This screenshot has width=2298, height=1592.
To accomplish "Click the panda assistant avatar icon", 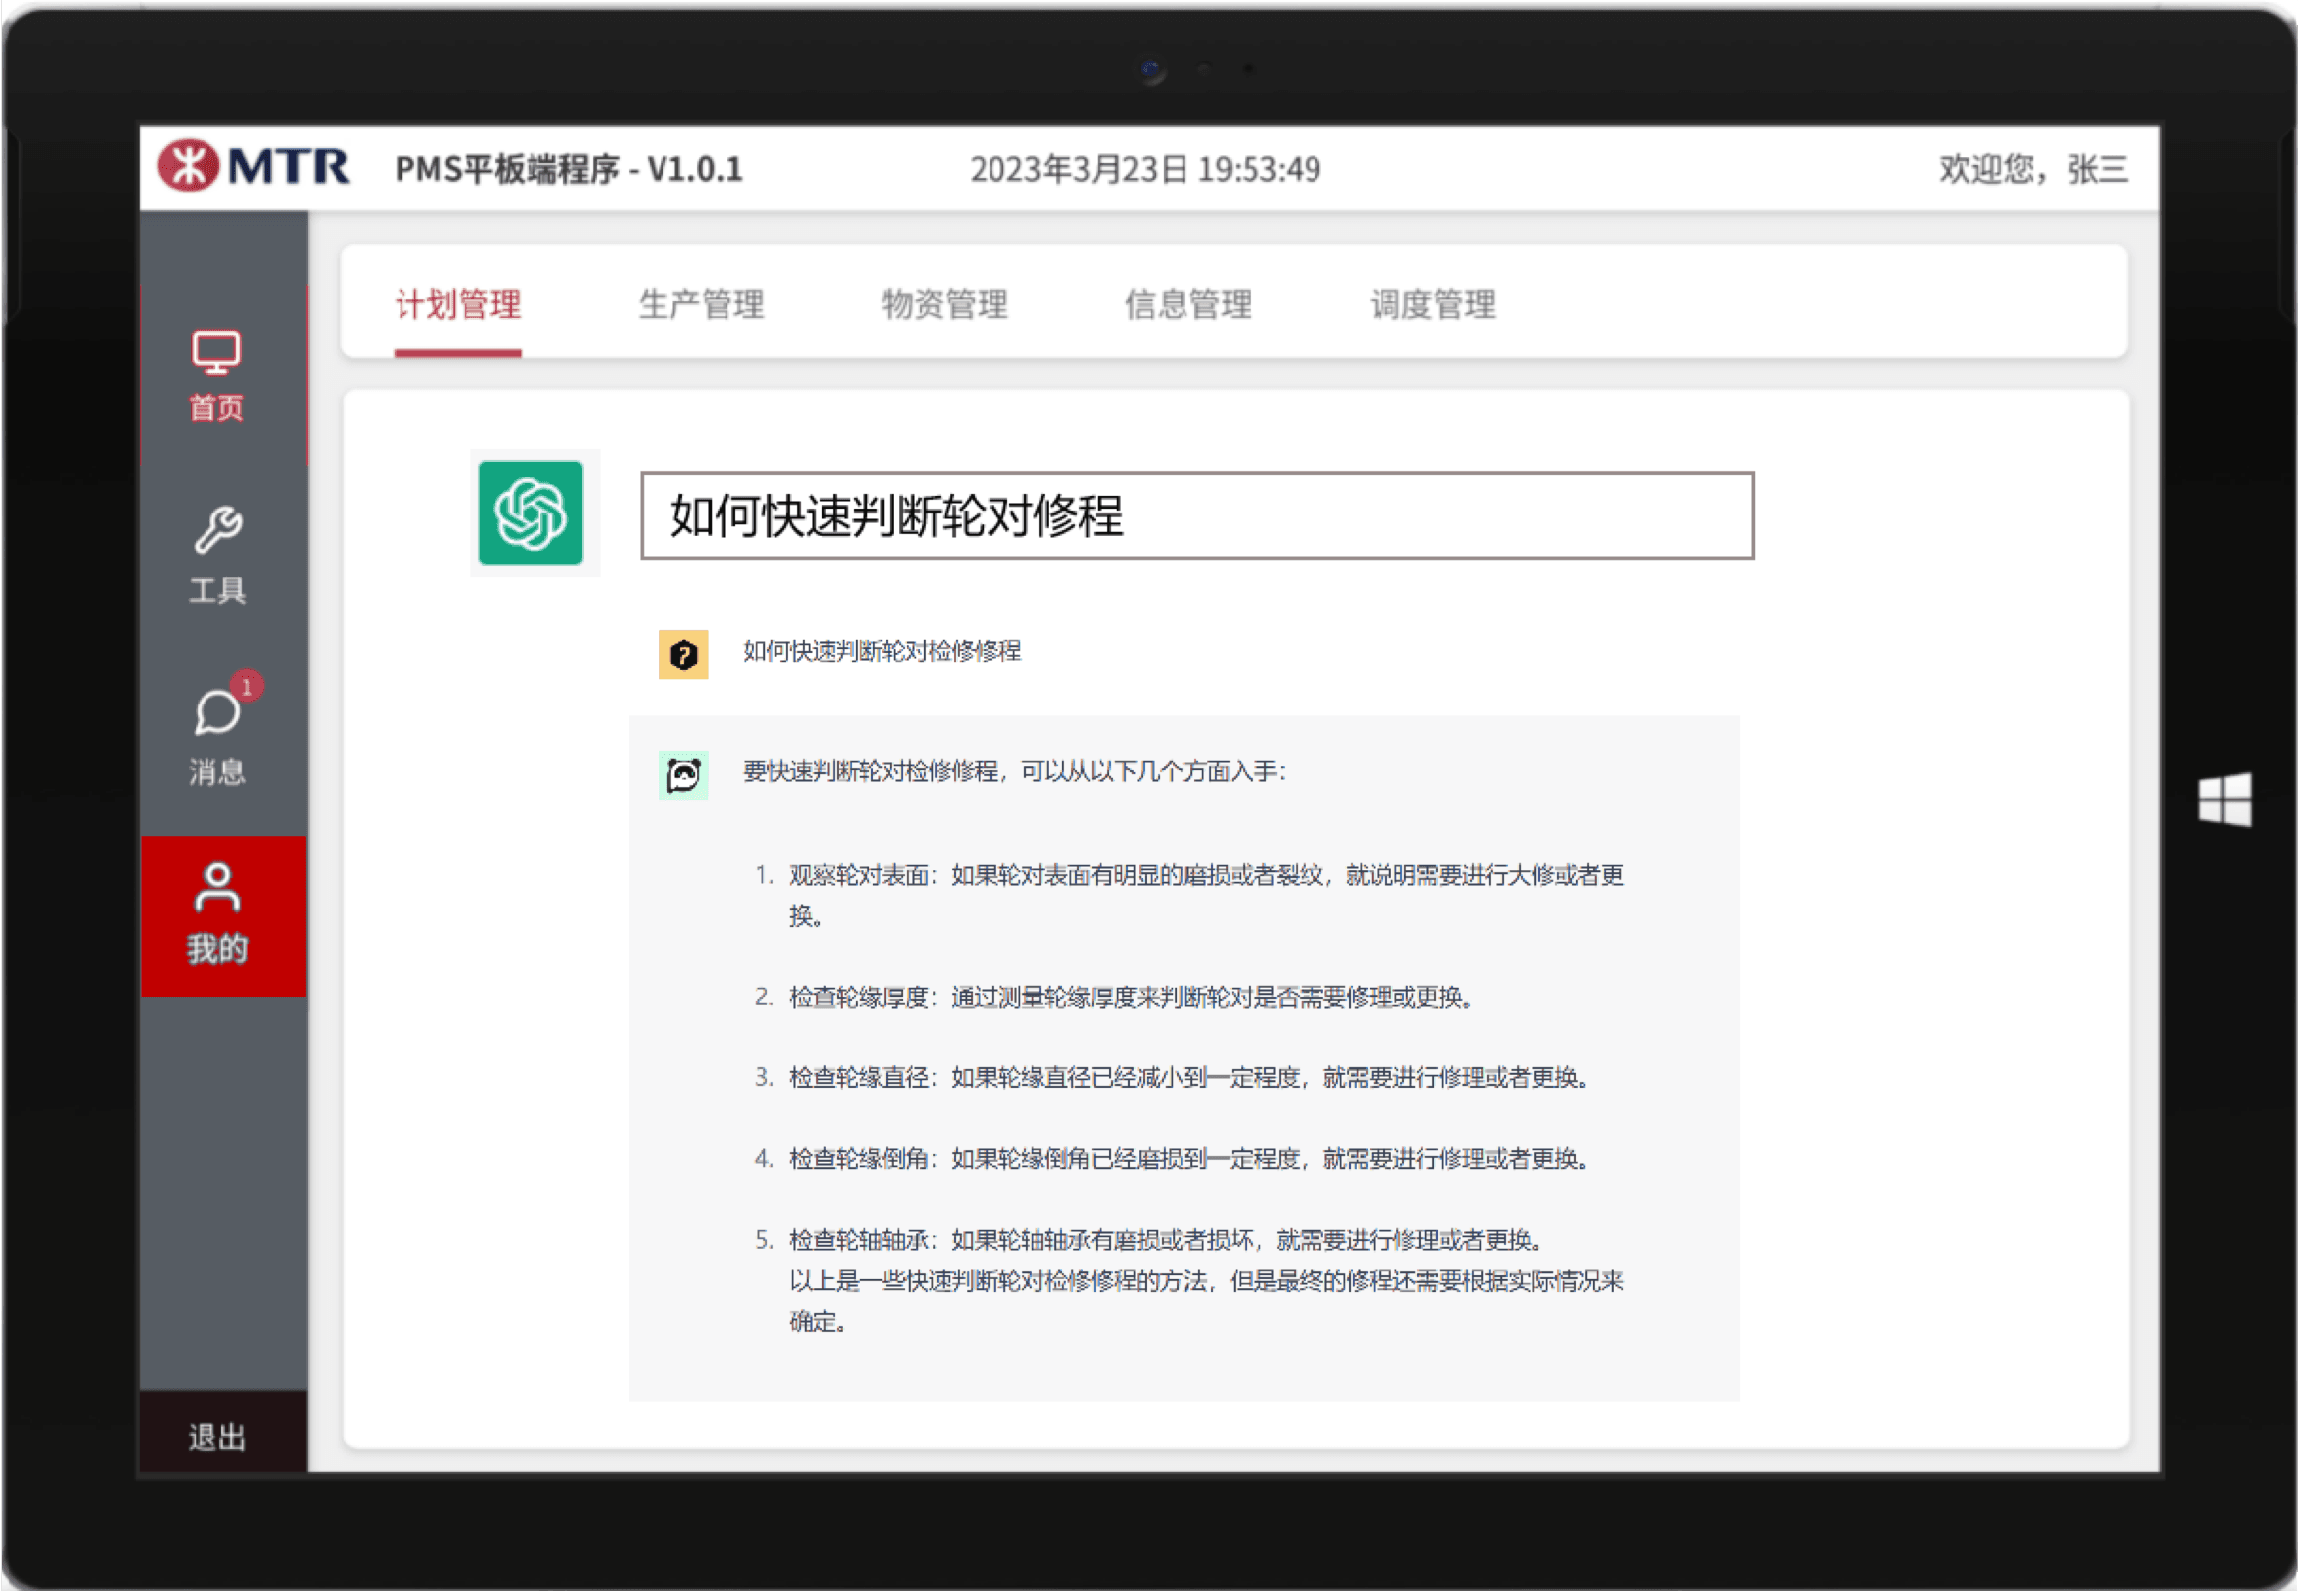I will pyautogui.click(x=684, y=772).
